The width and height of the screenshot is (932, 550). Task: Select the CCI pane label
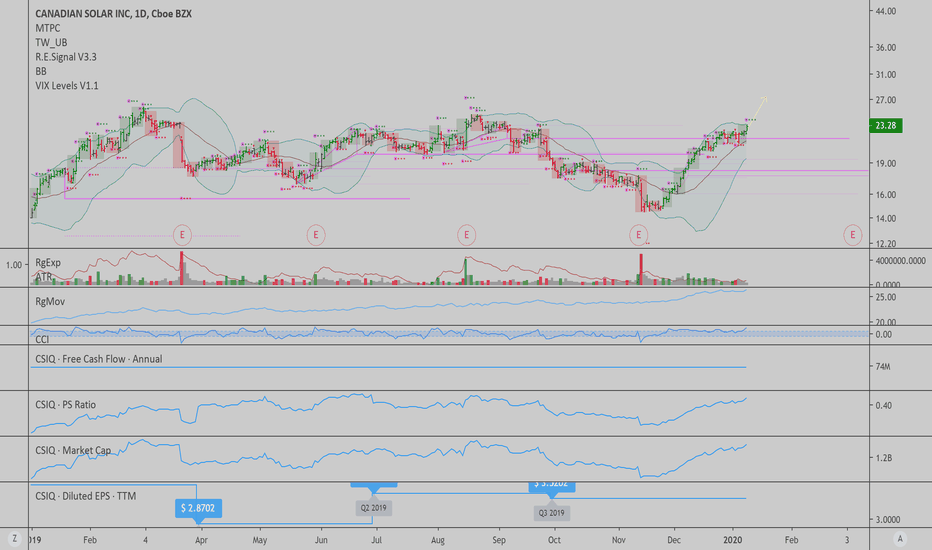click(42, 340)
